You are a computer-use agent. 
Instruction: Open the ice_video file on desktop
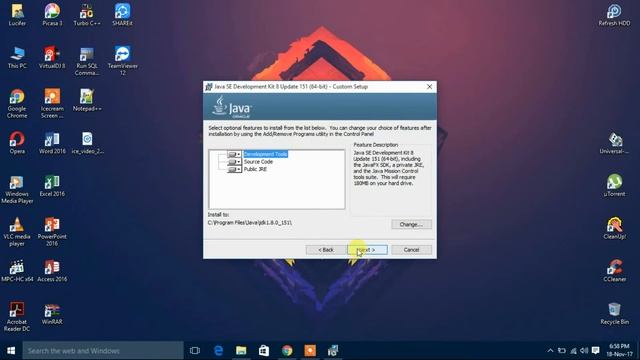pyautogui.click(x=87, y=143)
